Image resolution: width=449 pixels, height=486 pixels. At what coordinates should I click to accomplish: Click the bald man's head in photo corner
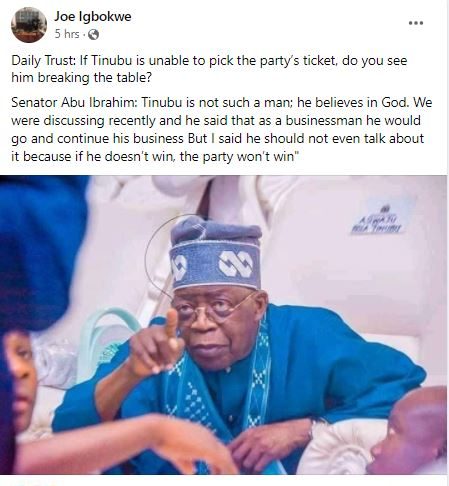pos(413,430)
